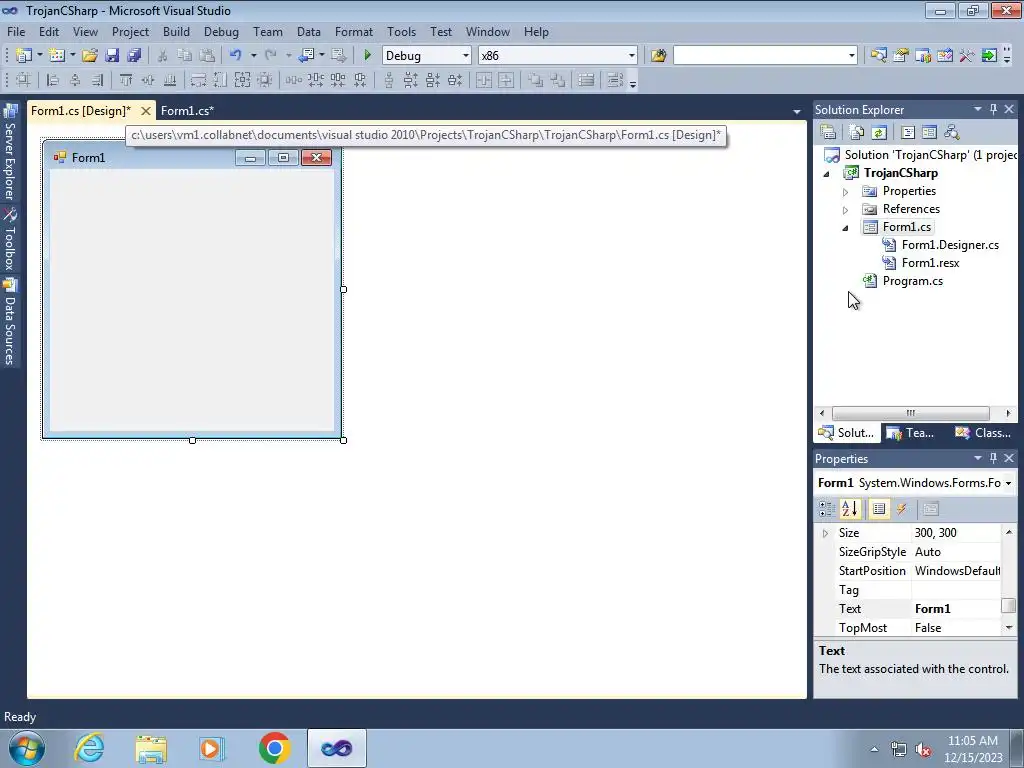Open the Server Explorer side tab
Screen dimensions: 1024x768
[x=10, y=152]
